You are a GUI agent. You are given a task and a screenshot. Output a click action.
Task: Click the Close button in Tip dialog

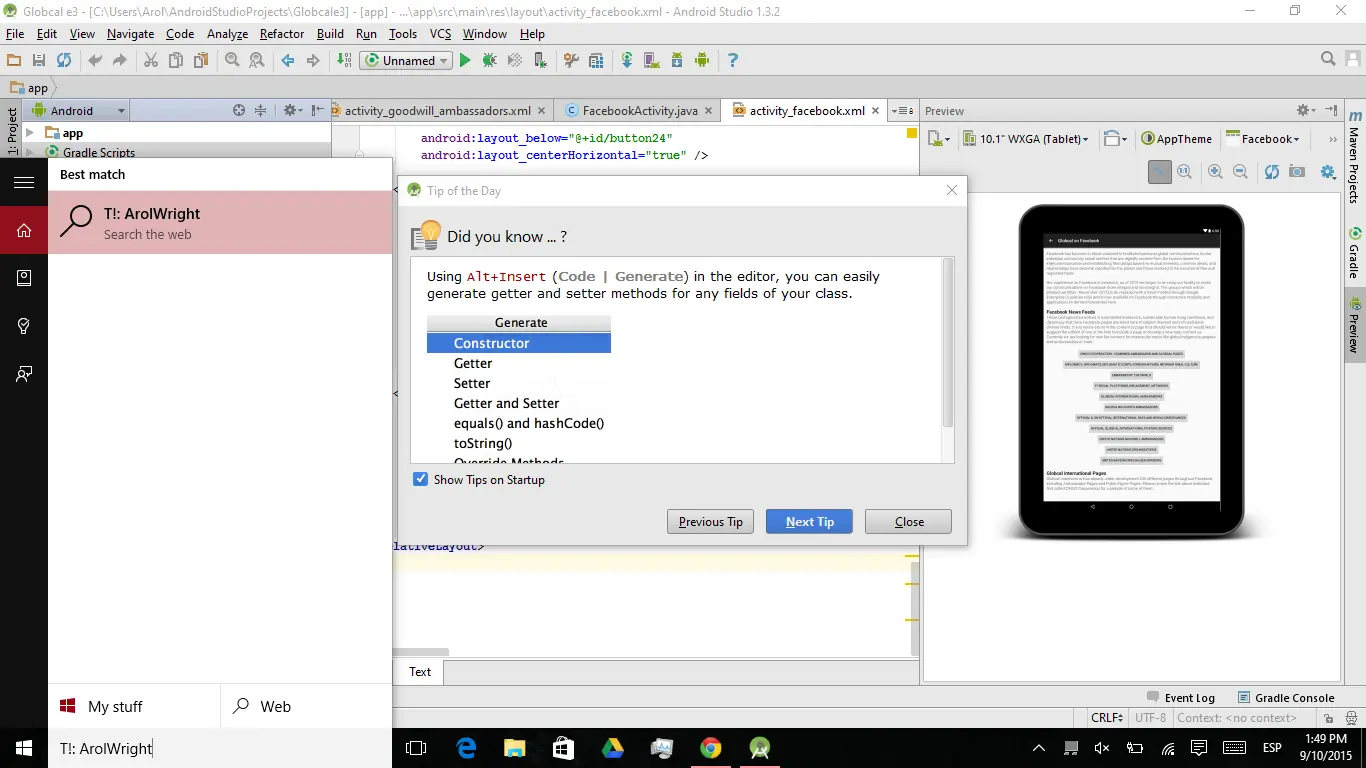pos(909,522)
